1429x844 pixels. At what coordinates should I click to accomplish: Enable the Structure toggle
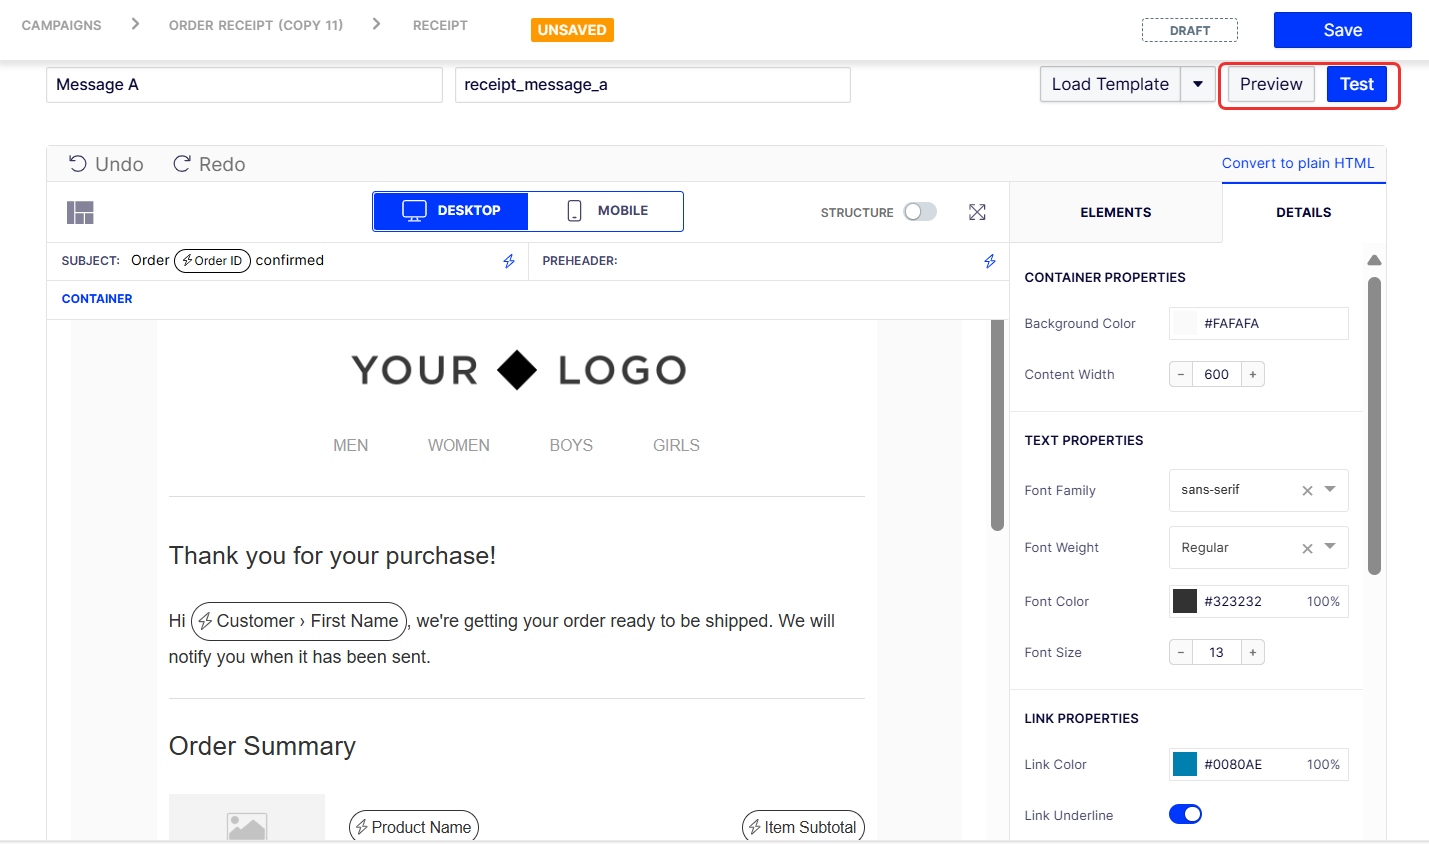pos(920,212)
